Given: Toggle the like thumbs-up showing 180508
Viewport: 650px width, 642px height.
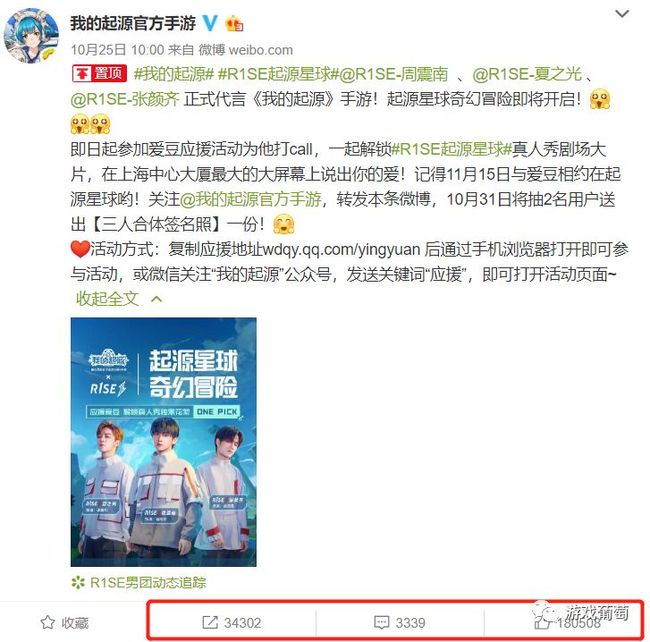Looking at the screenshot, I should [541, 622].
